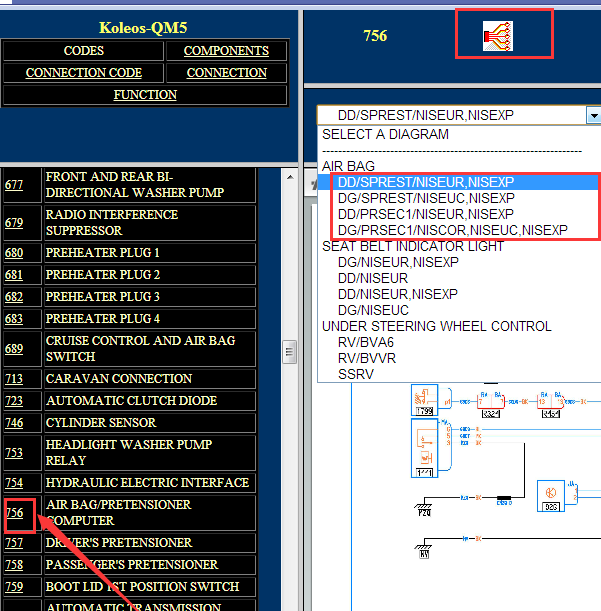This screenshot has width=601, height=611.
Task: Open component code 756
Action: (x=15, y=513)
